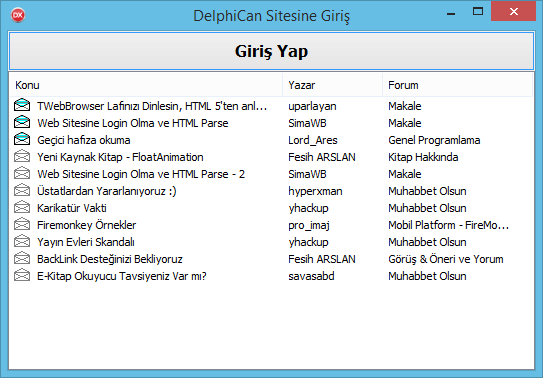Image resolution: width=543 pixels, height=378 pixels.
Task: Click envelope icon beside Geçici hafıza okuma
Action: 22,139
